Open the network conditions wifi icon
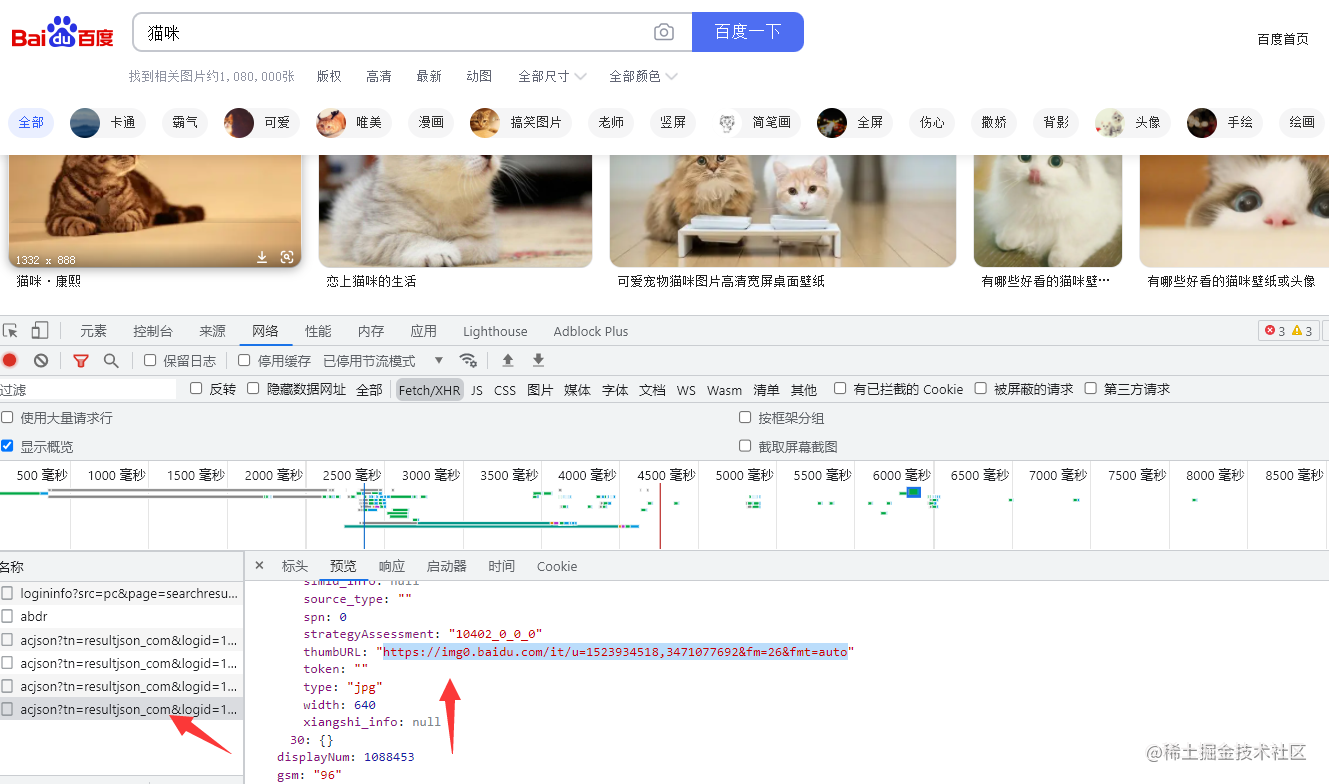The width and height of the screenshot is (1329, 784). (468, 360)
